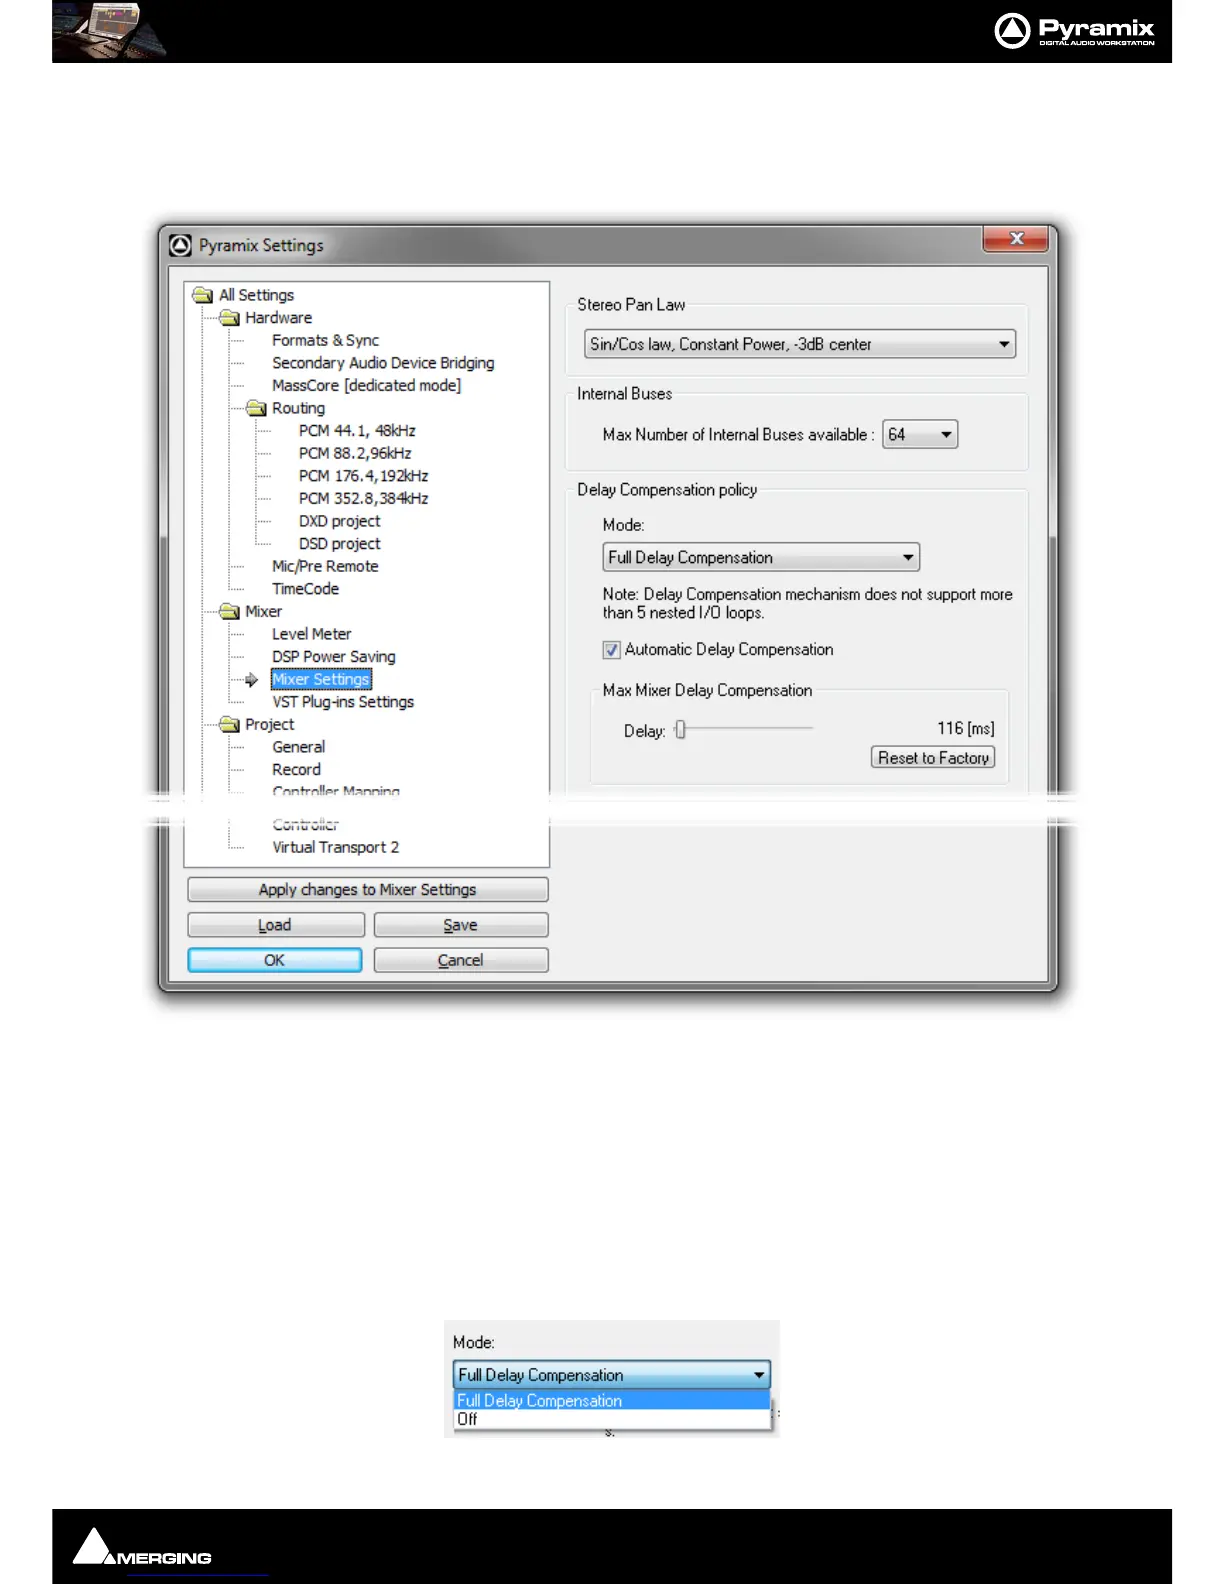
Task: Click the Hardware tree label
Action: point(278,318)
